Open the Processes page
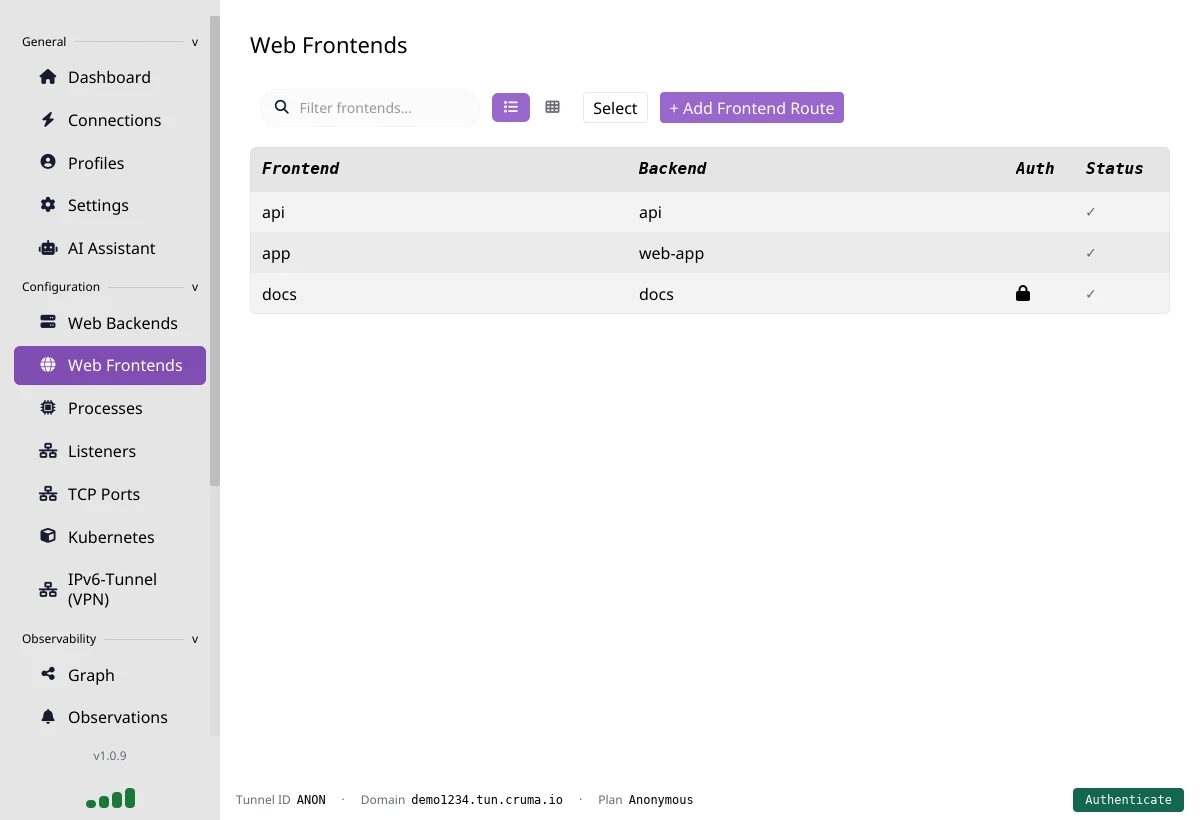The height and width of the screenshot is (820, 1200). [x=110, y=408]
